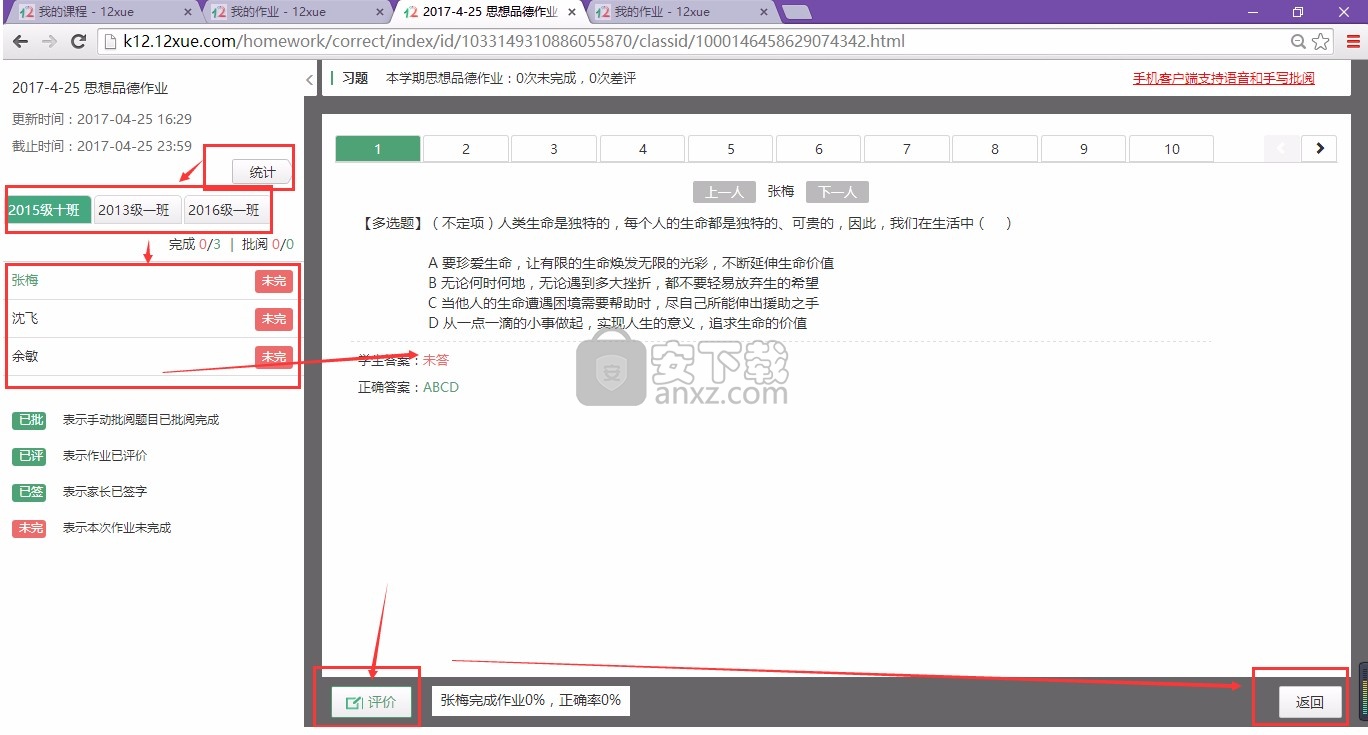
Task: Reload the page with refresh icon
Action: click(x=78, y=42)
